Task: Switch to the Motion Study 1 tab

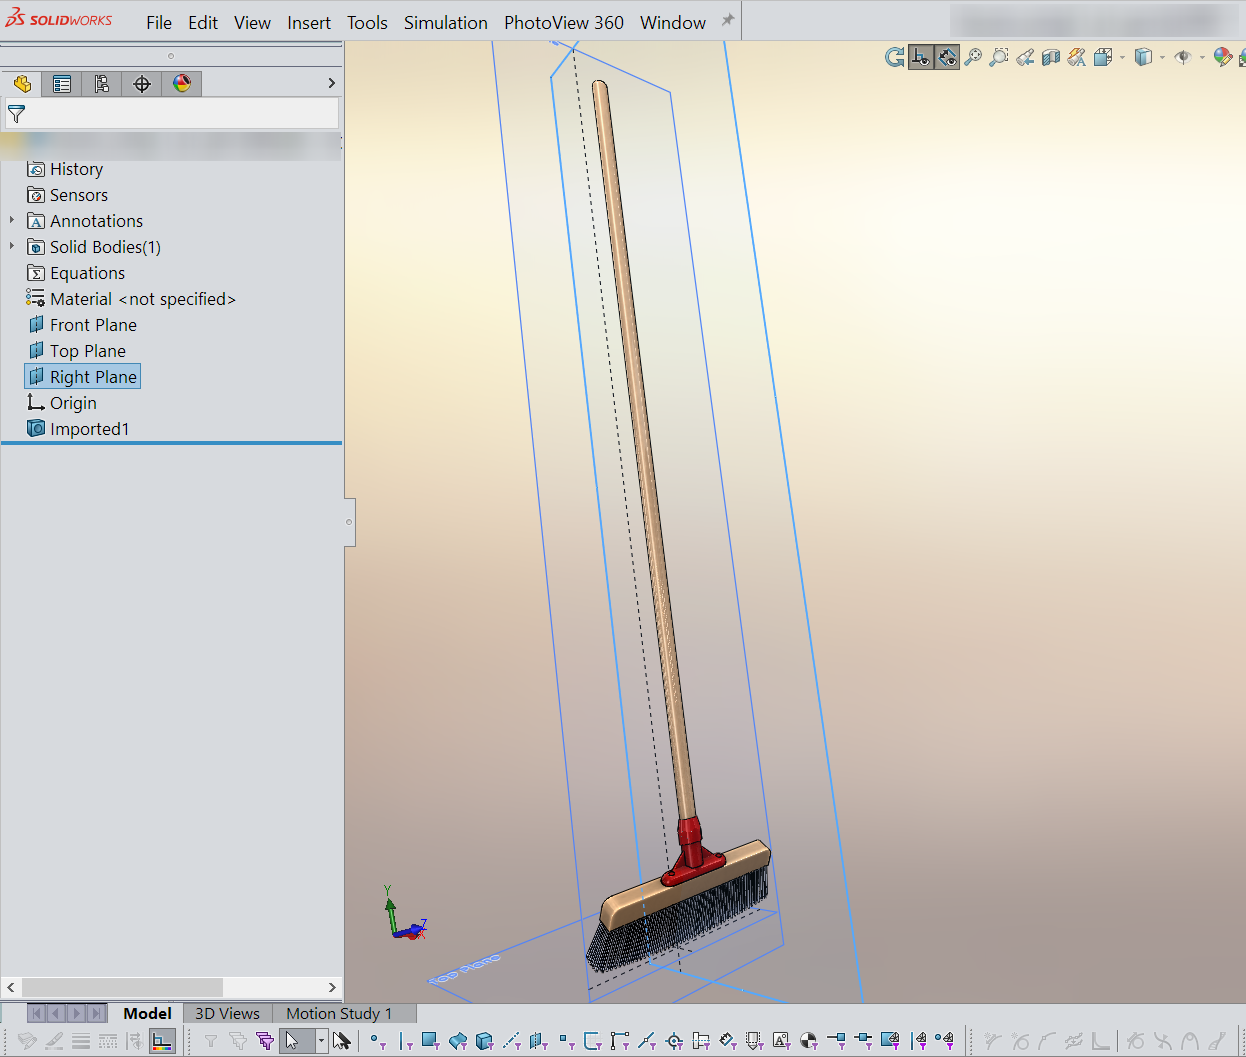Action: [339, 1013]
